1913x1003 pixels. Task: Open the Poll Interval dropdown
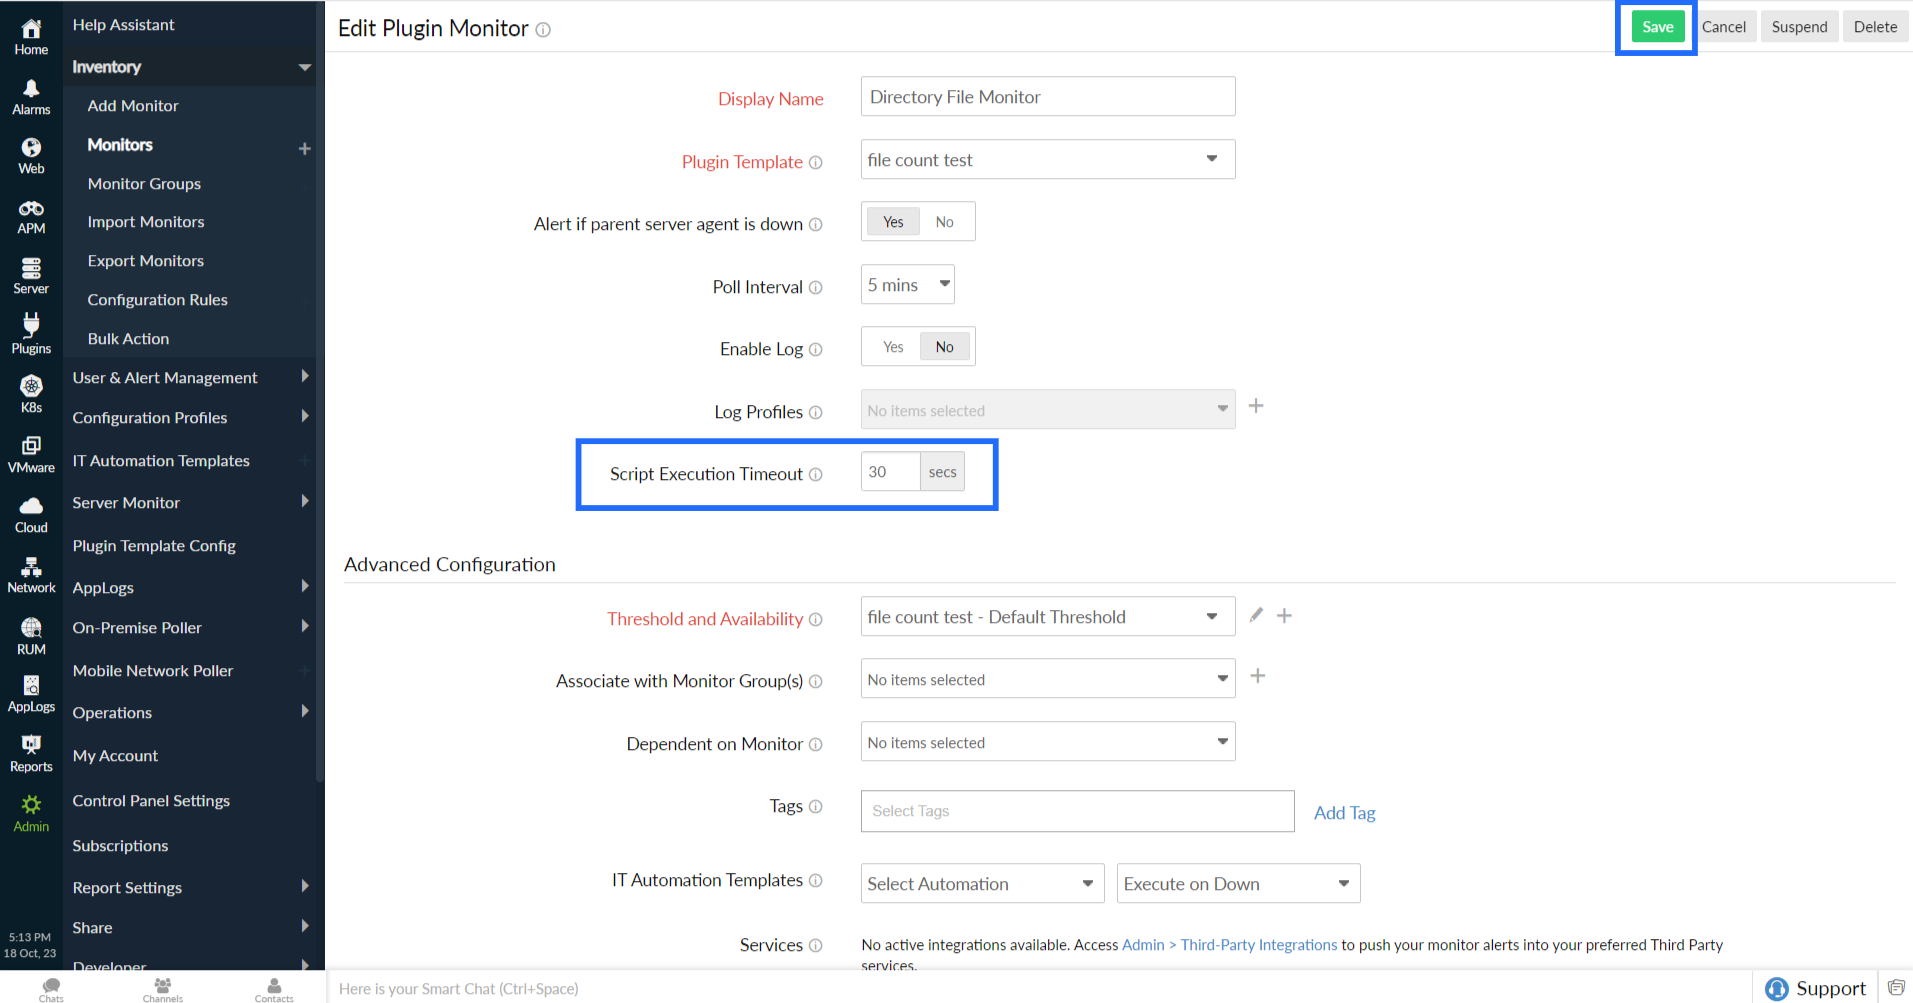(907, 285)
